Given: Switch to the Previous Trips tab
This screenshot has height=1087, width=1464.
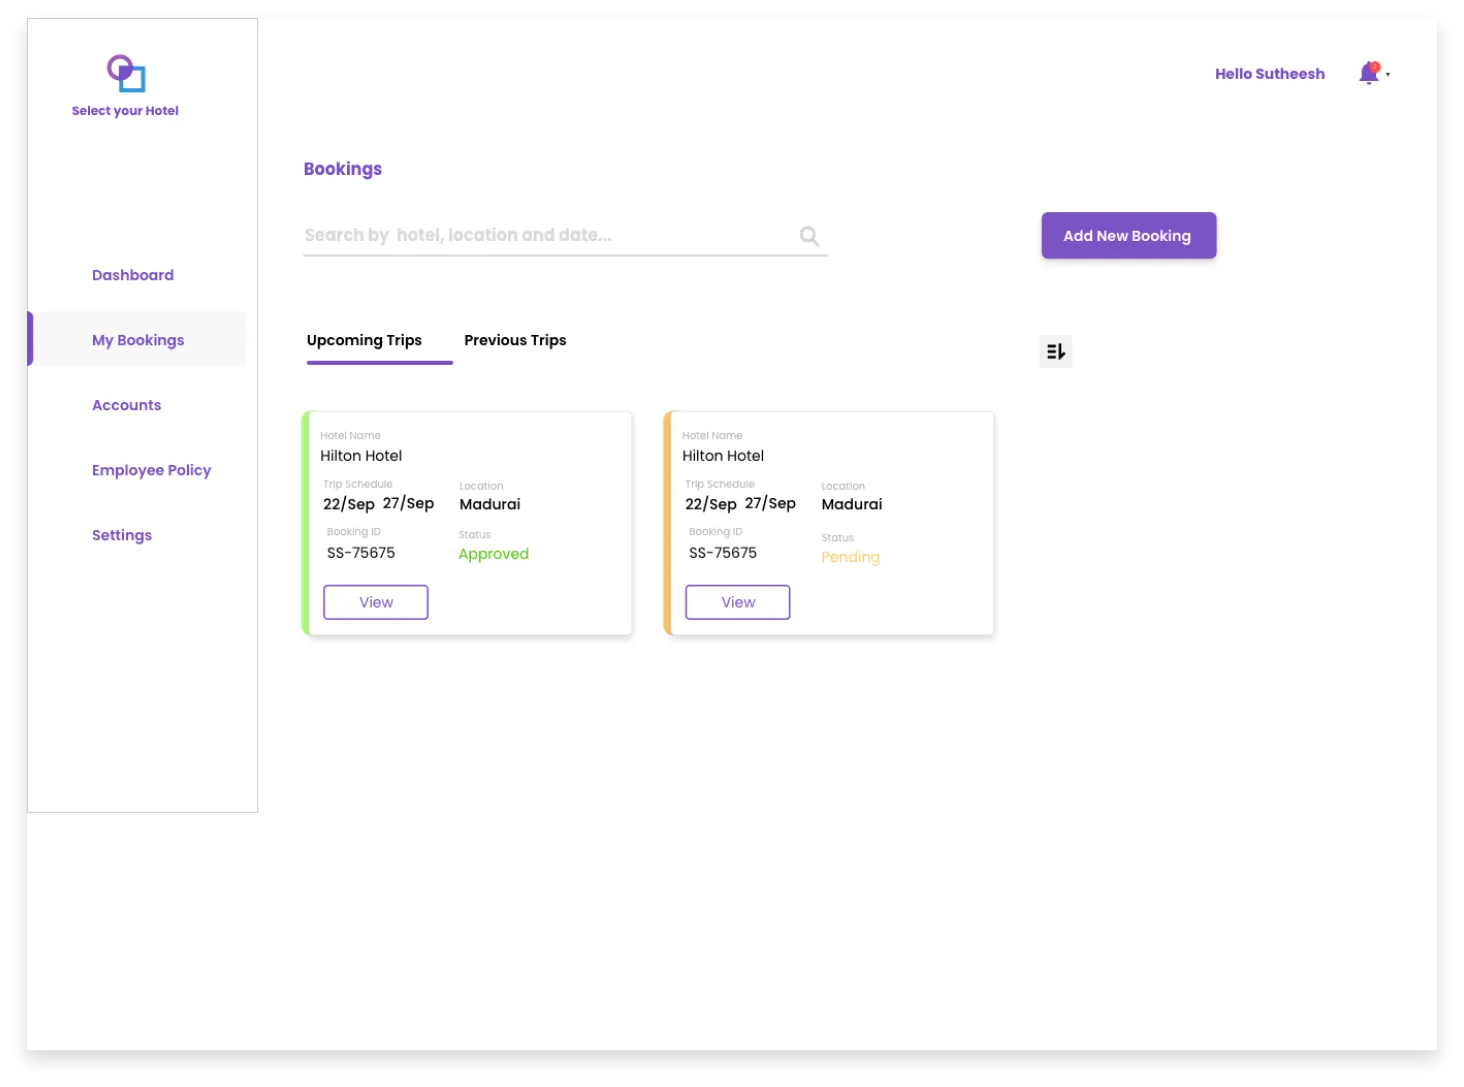Looking at the screenshot, I should tap(515, 340).
